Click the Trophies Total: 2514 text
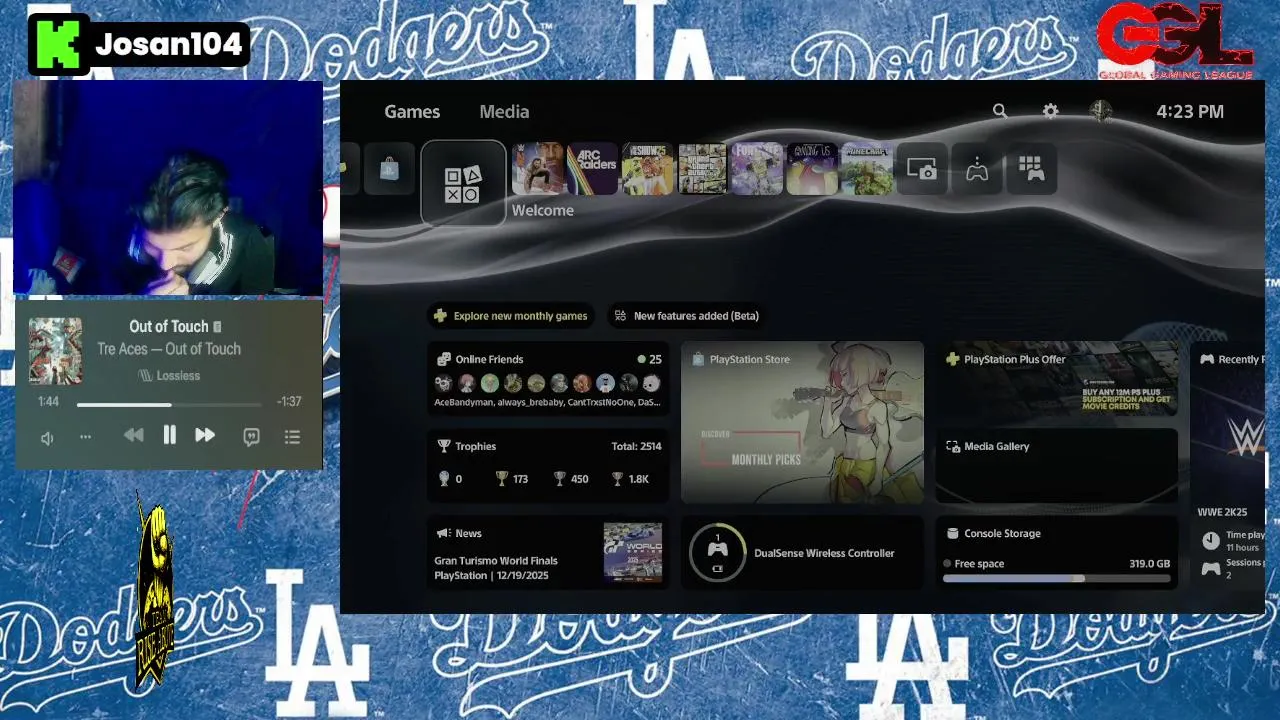 click(636, 446)
